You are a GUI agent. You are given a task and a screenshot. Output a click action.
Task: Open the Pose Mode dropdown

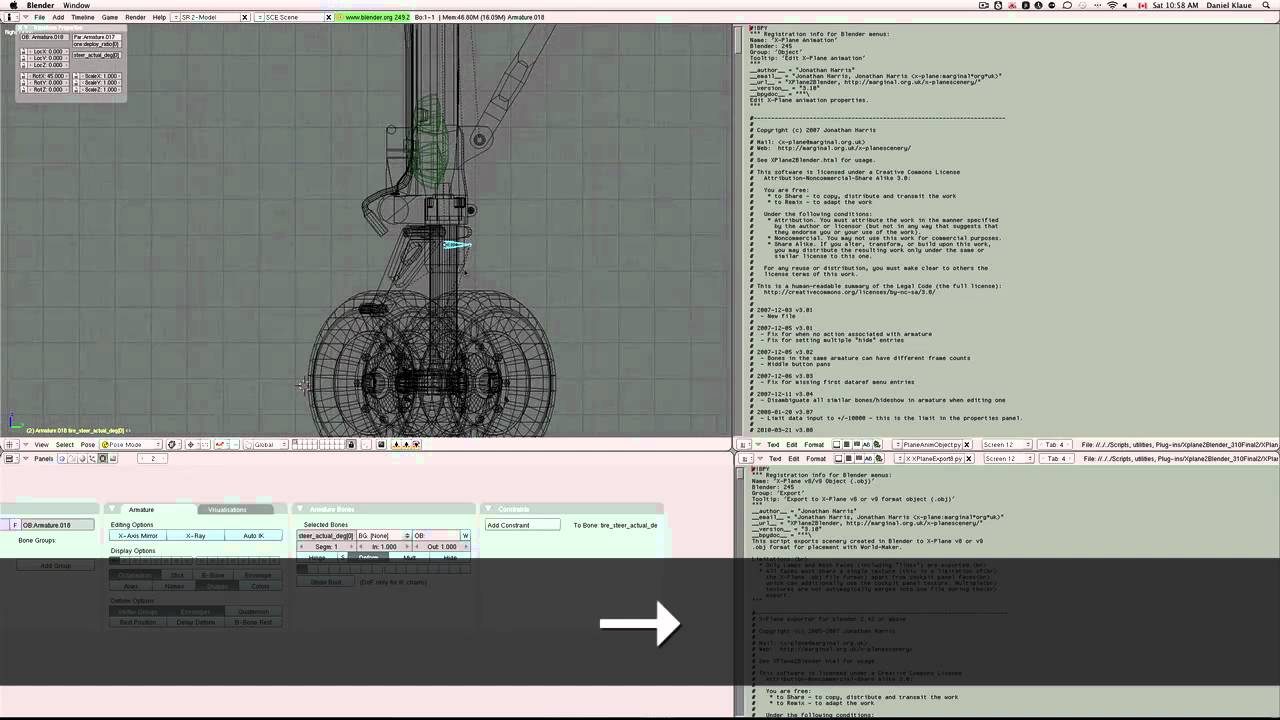[132, 444]
